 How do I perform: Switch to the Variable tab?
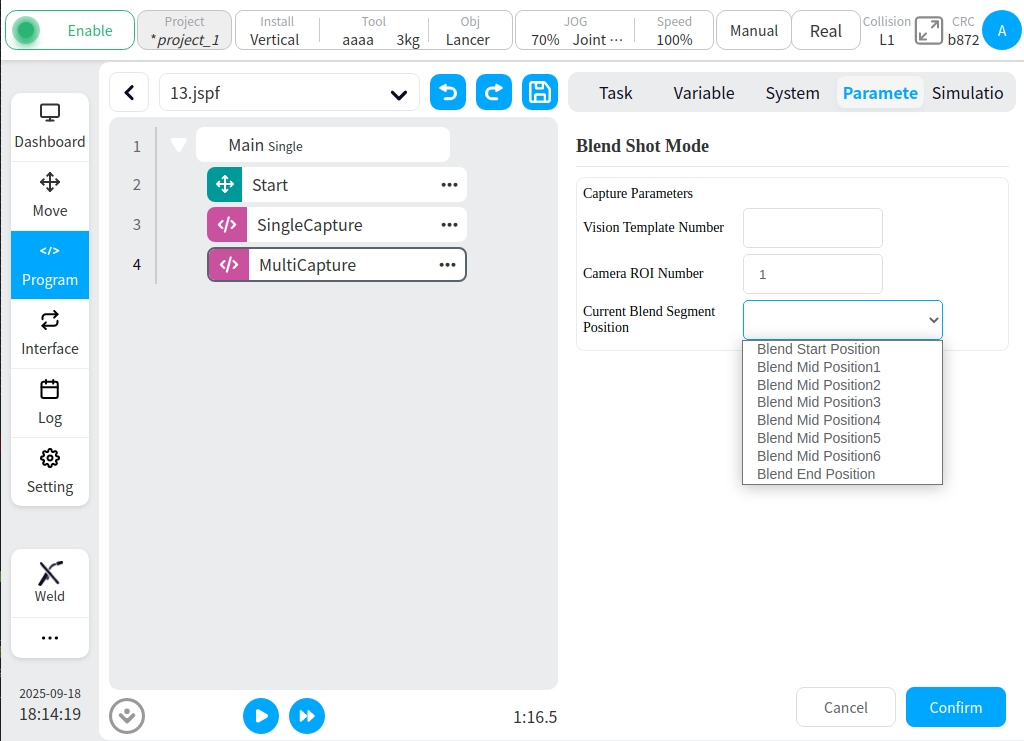point(703,93)
